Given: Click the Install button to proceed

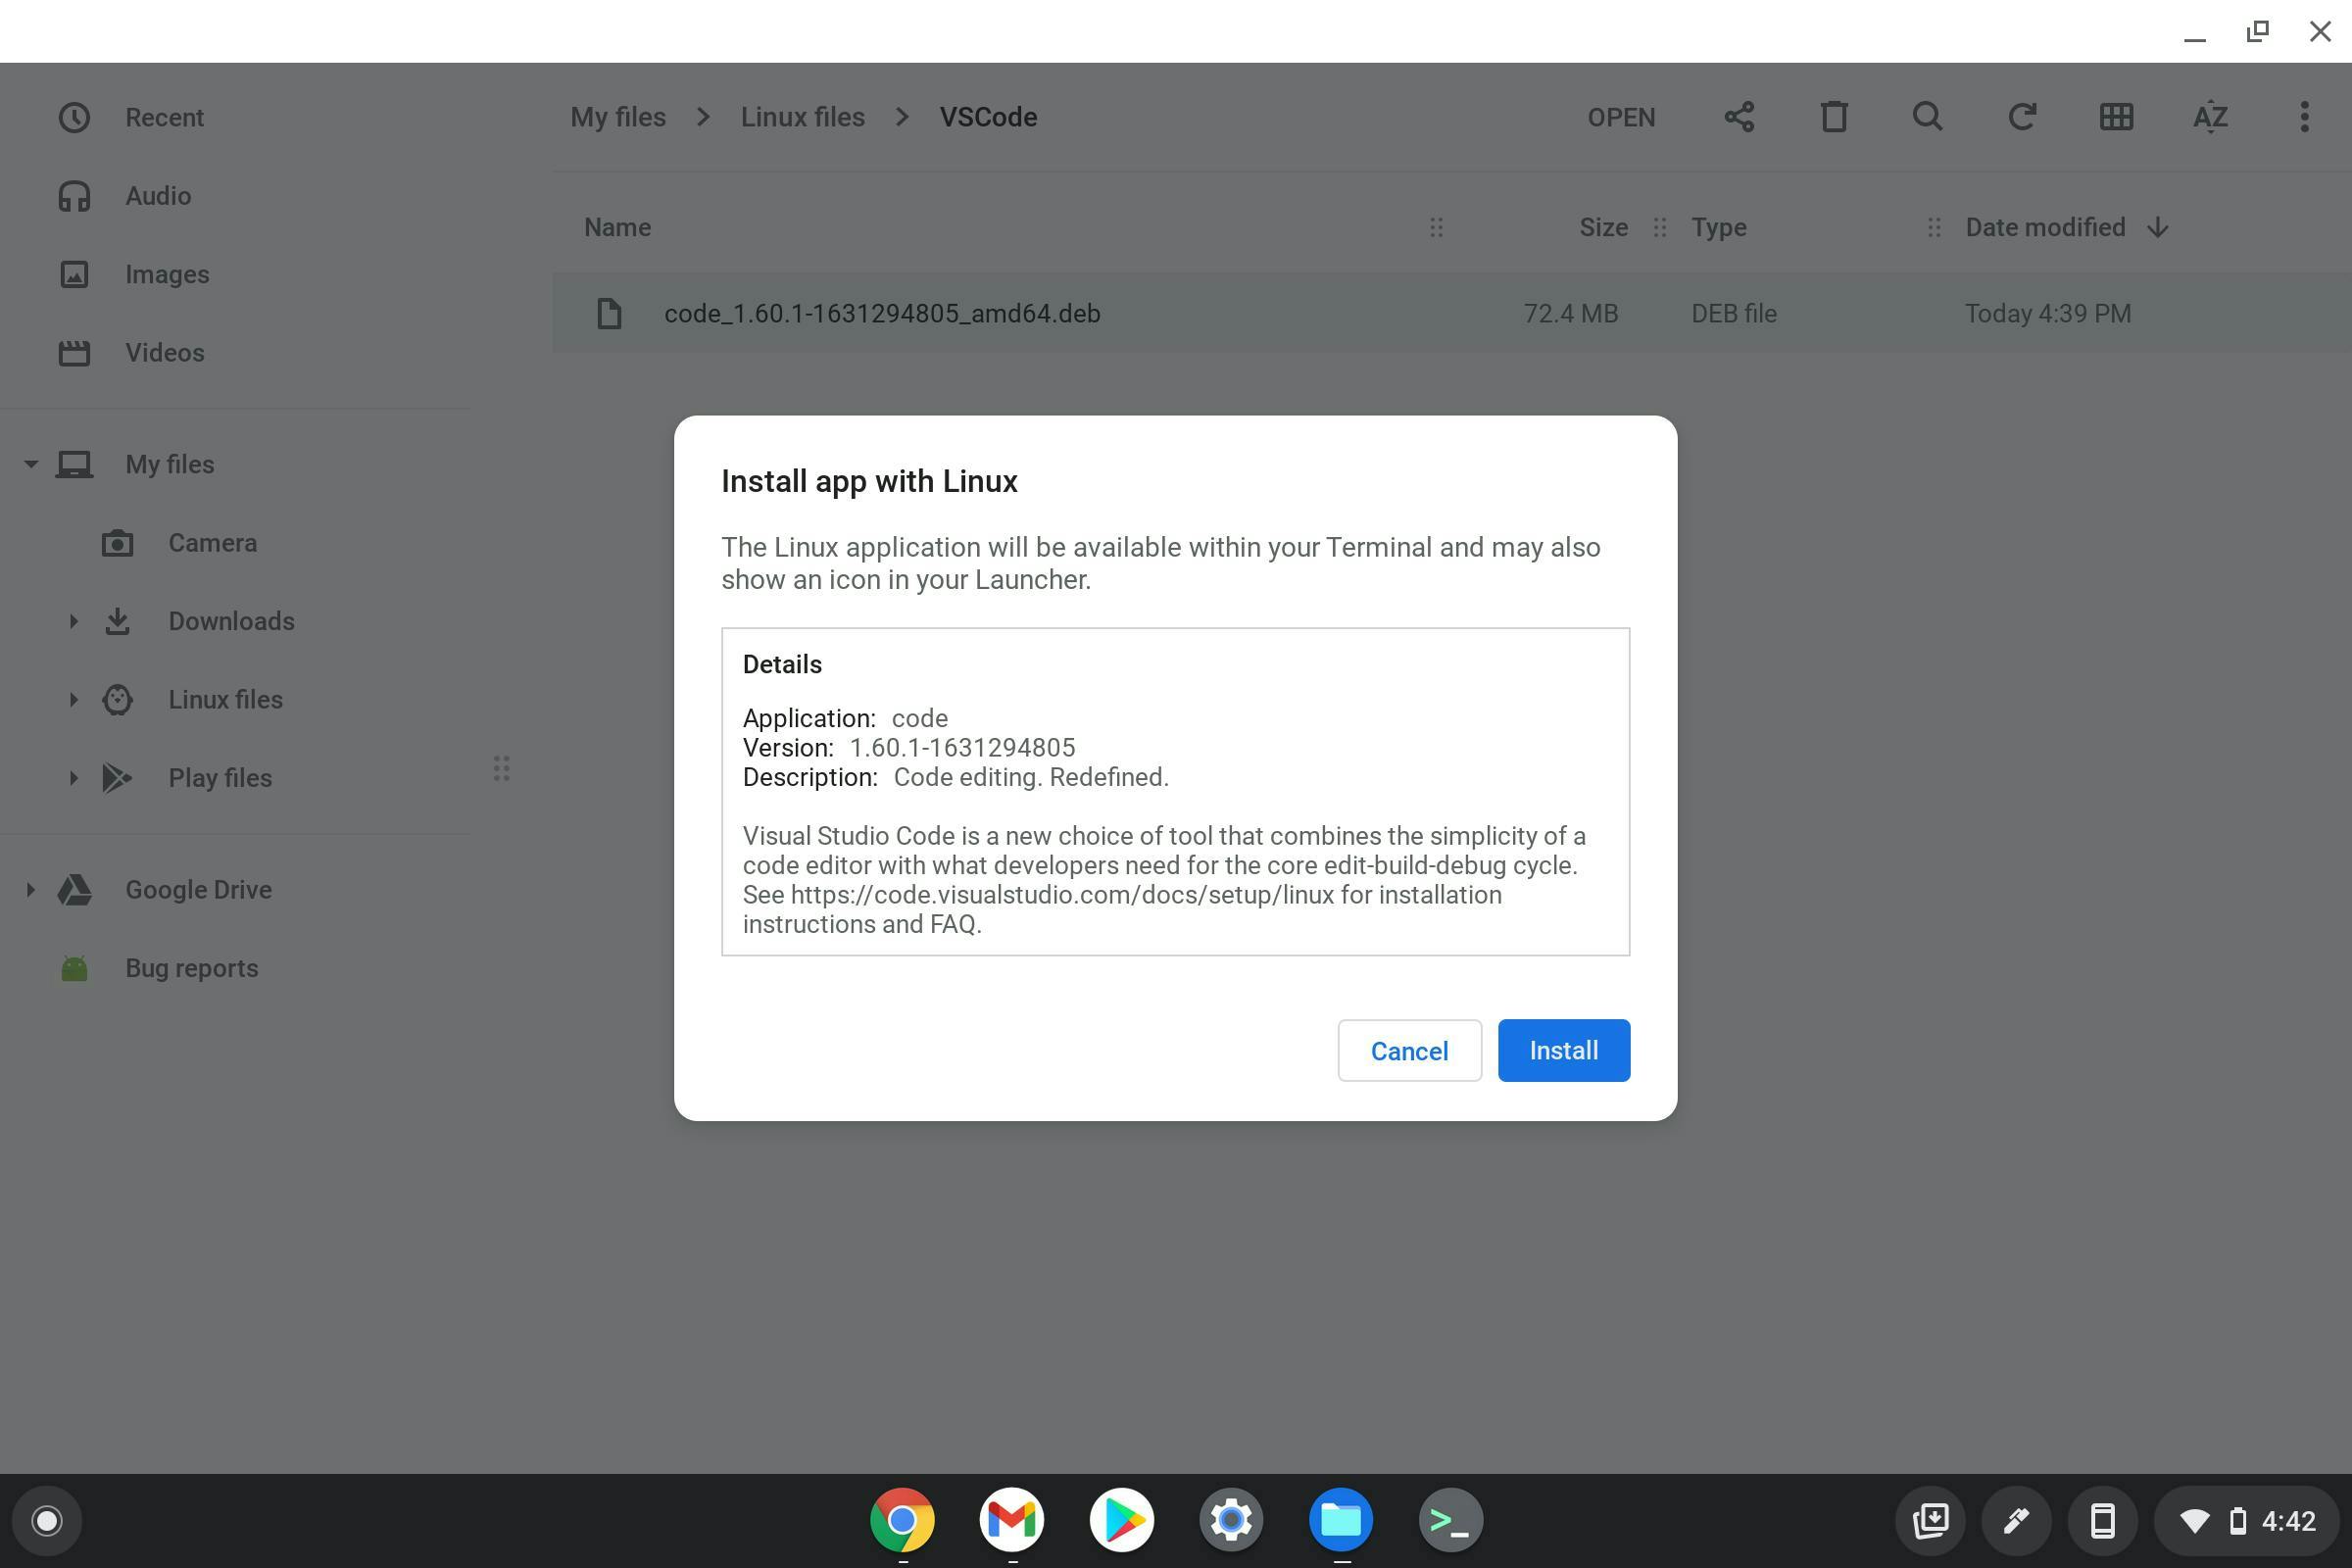Looking at the screenshot, I should coord(1563,1050).
